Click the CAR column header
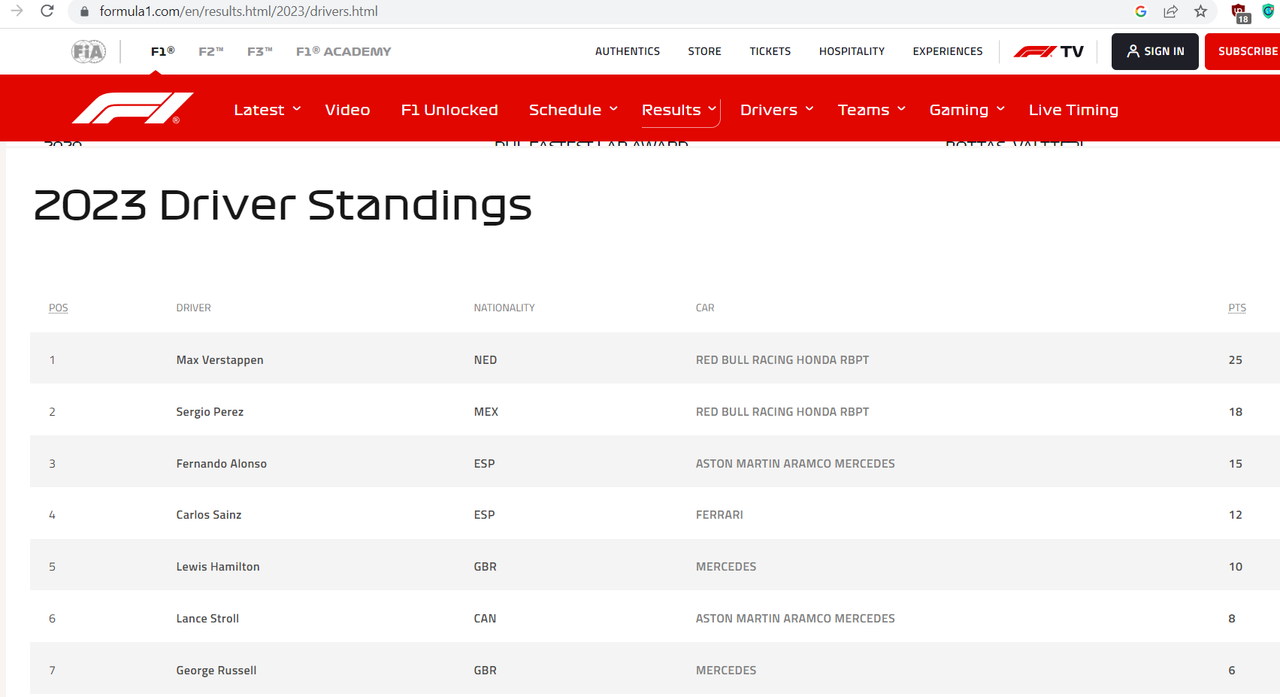The width and height of the screenshot is (1280, 697). pyautogui.click(x=705, y=308)
